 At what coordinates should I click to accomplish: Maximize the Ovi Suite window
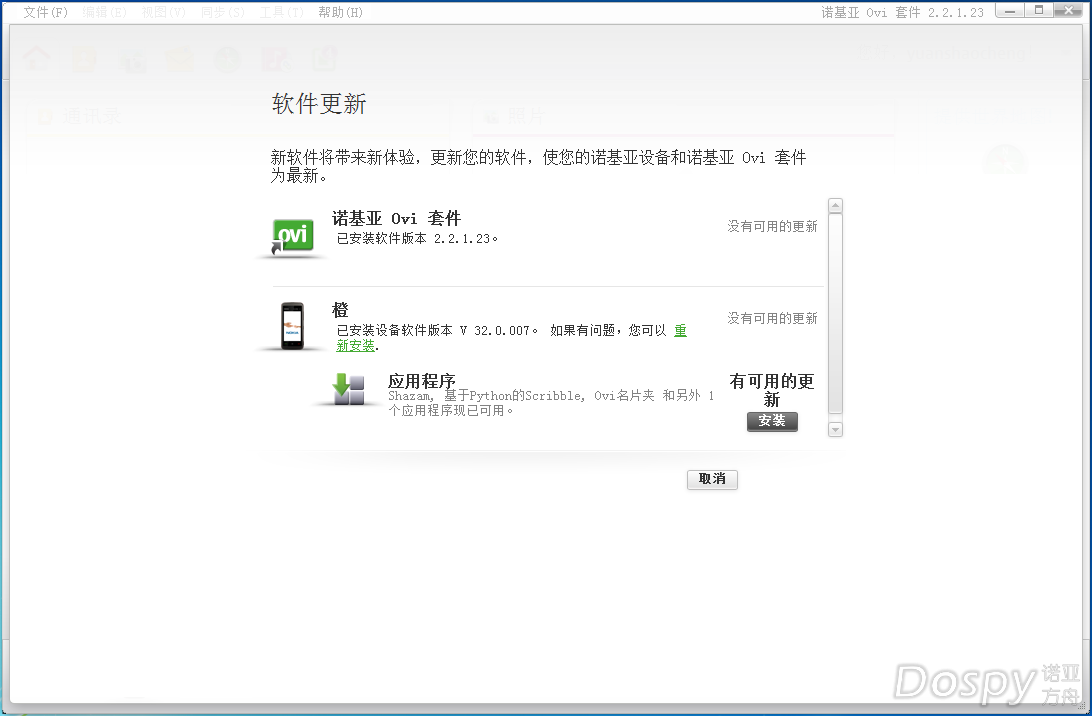1038,10
